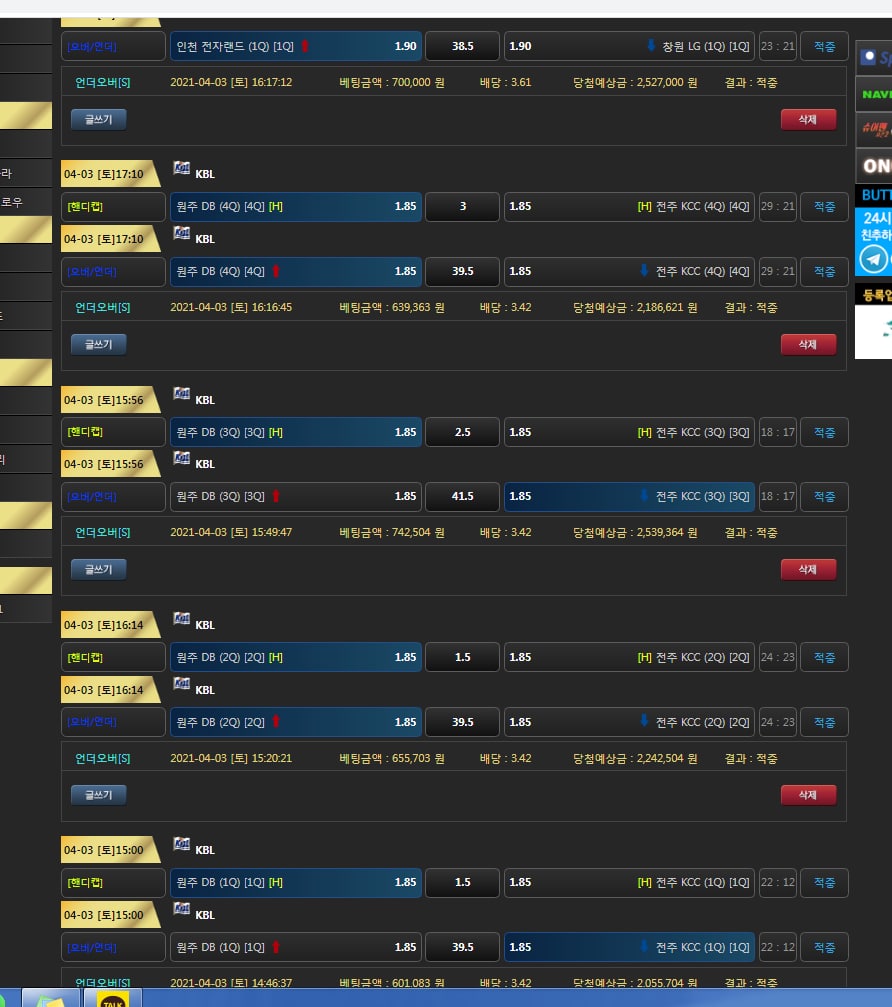Click the Telegram icon in side banner
892x1007 pixels.
873,260
